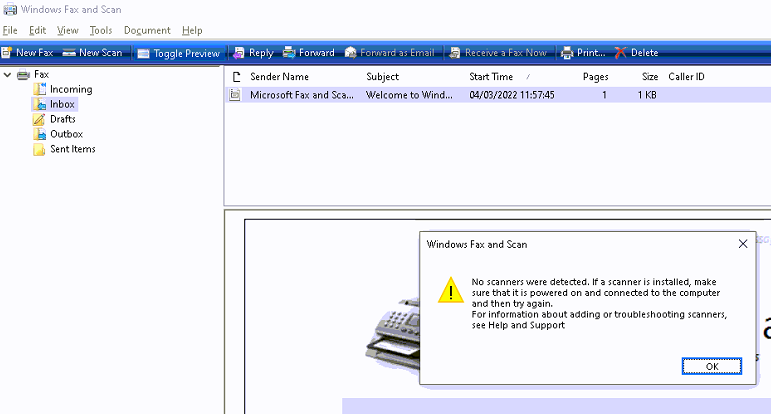
Task: Sort by Subject column header
Action: click(x=383, y=77)
